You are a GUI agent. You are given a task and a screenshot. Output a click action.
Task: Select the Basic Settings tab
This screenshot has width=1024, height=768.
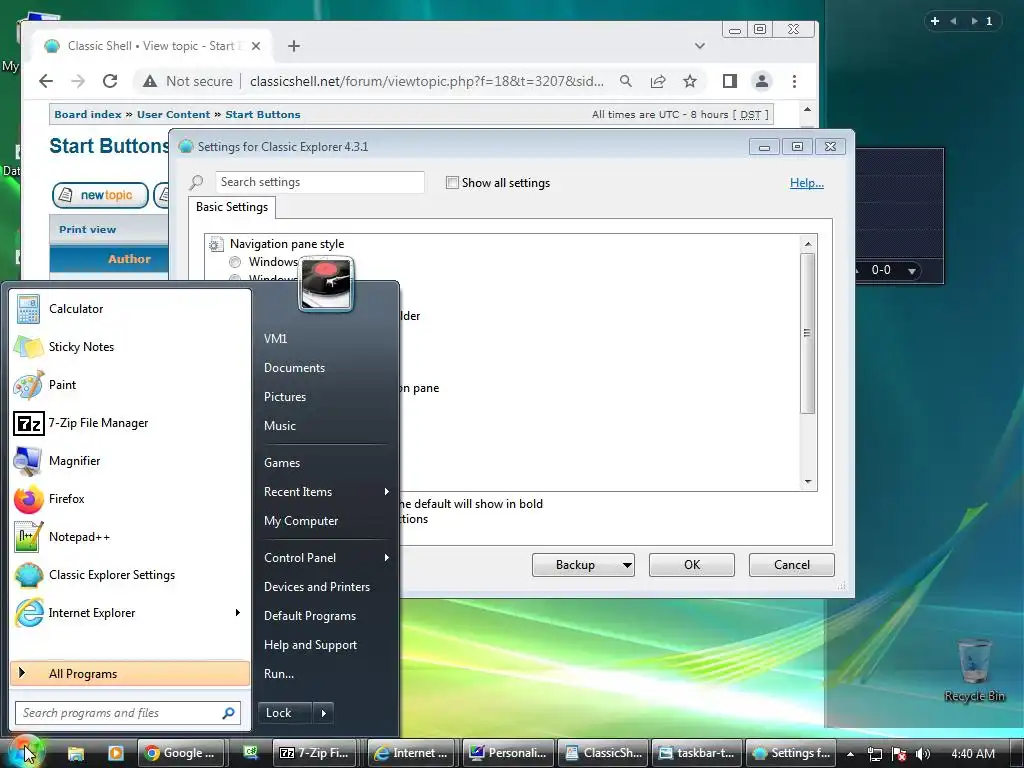[x=232, y=207]
